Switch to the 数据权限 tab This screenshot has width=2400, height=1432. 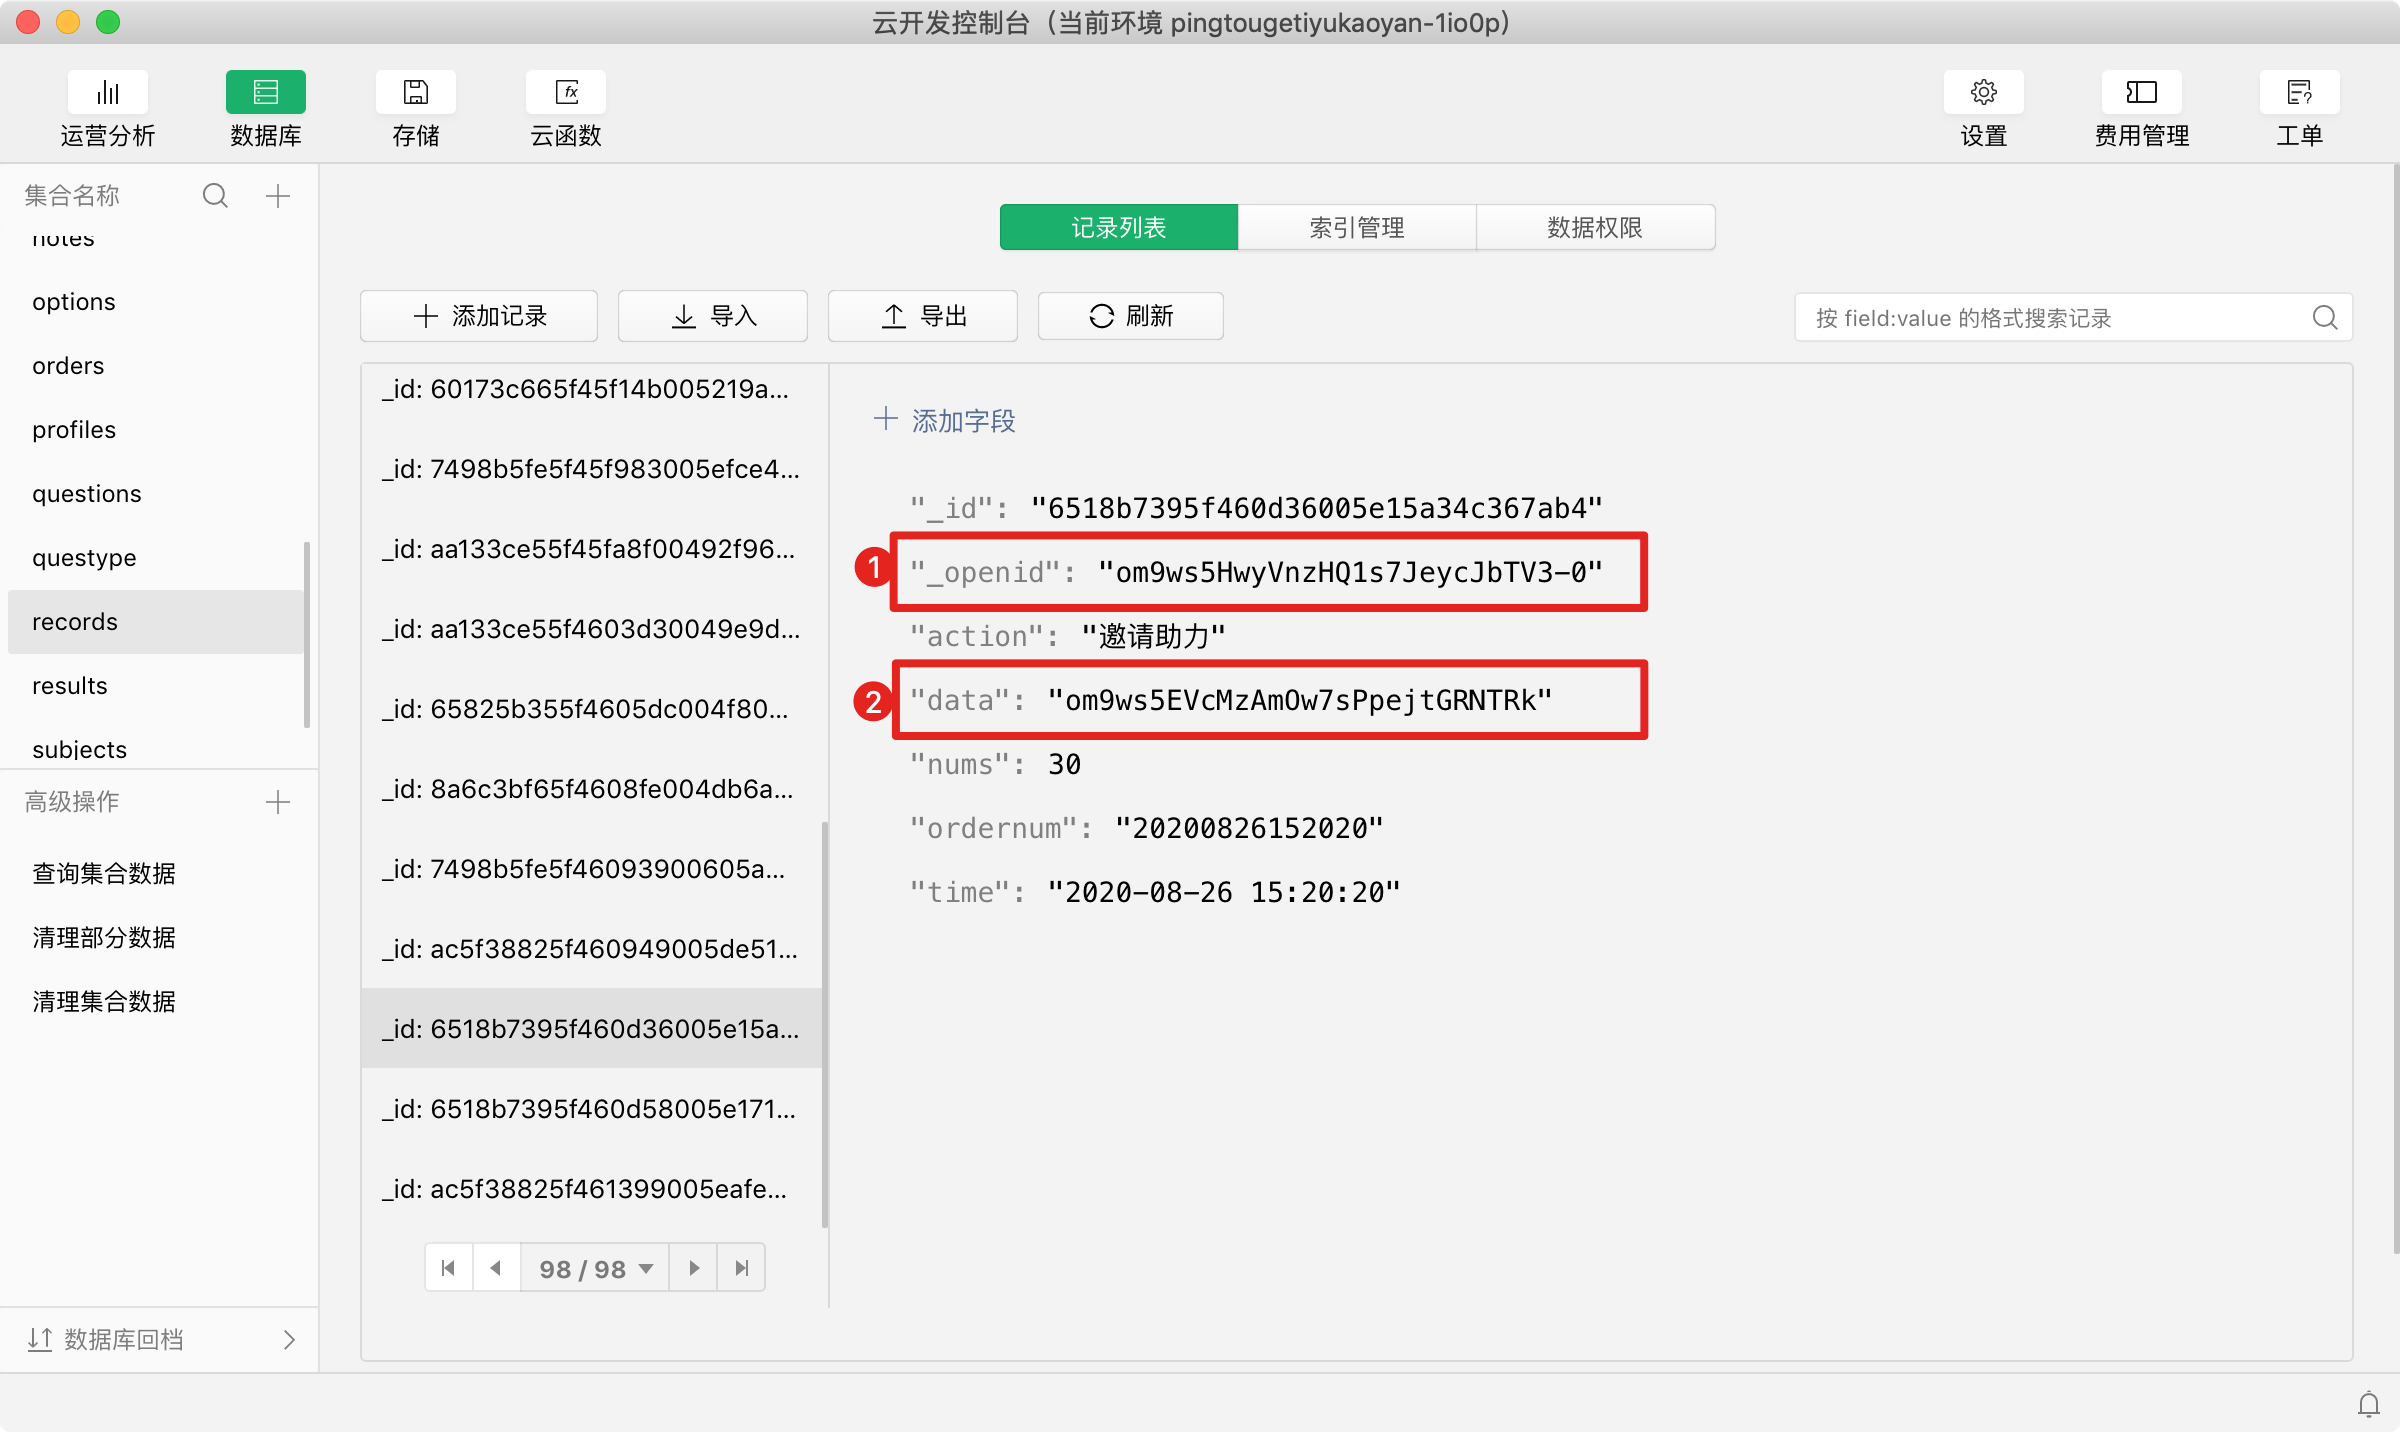(x=1595, y=228)
